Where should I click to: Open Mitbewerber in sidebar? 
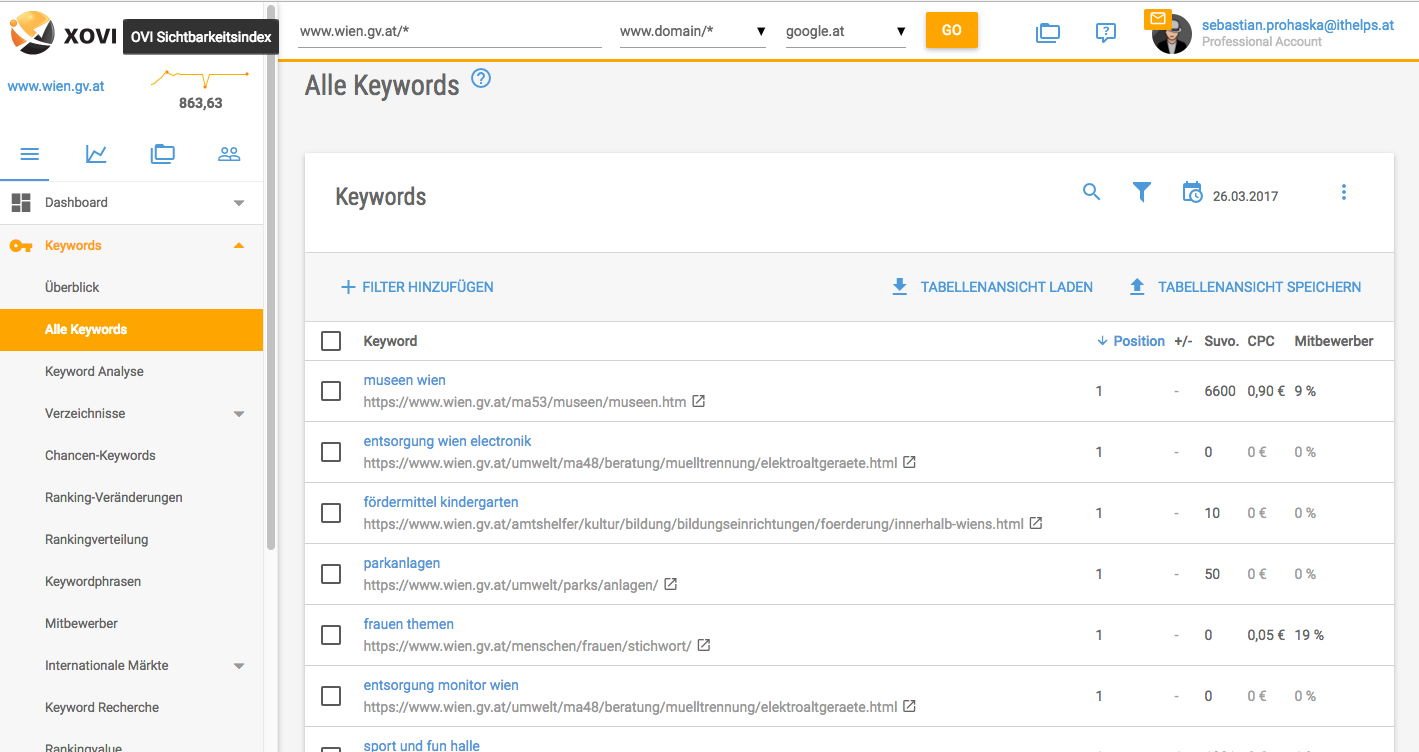tap(81, 624)
